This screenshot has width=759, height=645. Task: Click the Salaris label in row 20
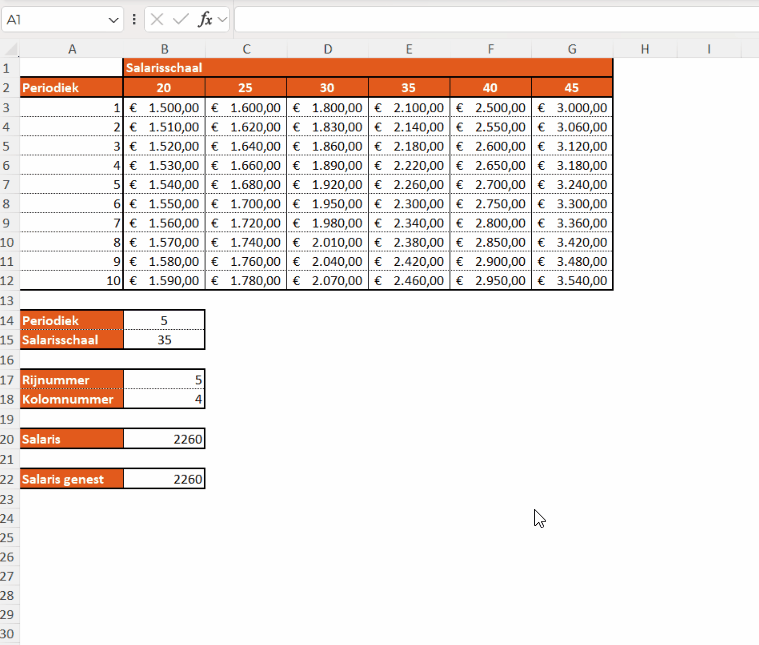coord(72,439)
